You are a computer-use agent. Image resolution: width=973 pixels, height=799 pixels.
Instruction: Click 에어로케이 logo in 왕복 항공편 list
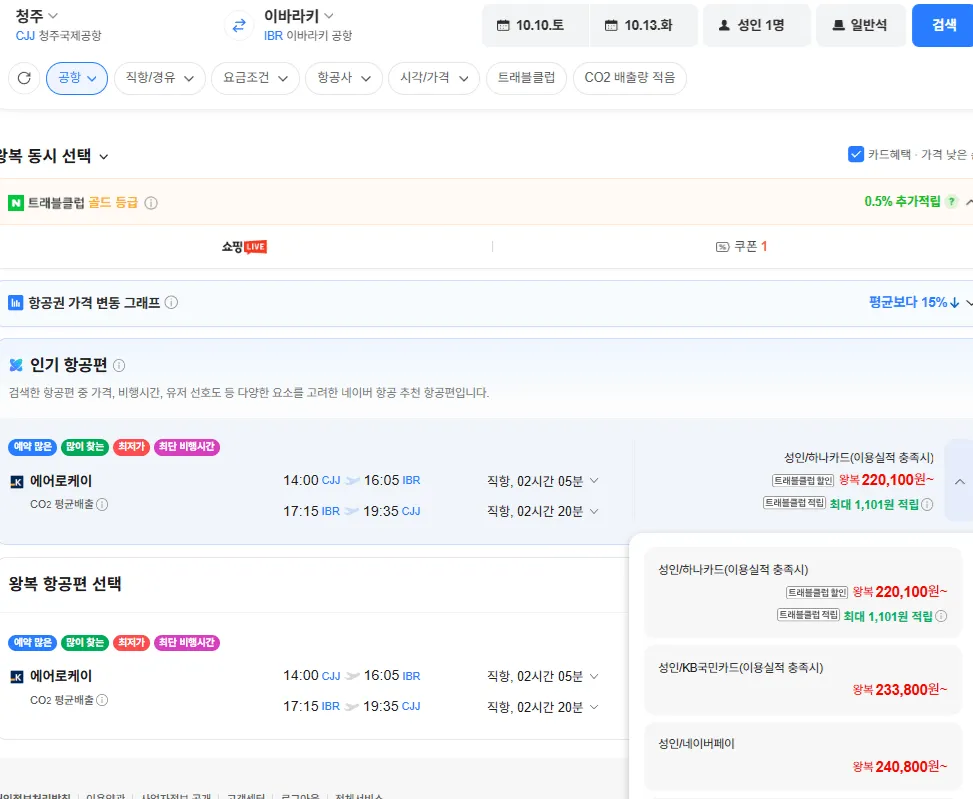click(x=17, y=677)
